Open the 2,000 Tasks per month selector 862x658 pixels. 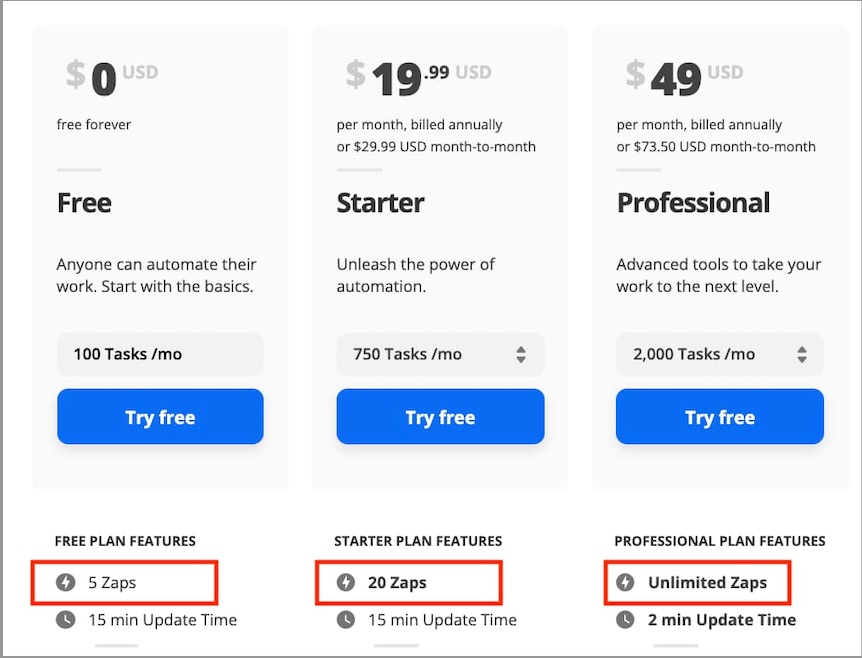(719, 354)
